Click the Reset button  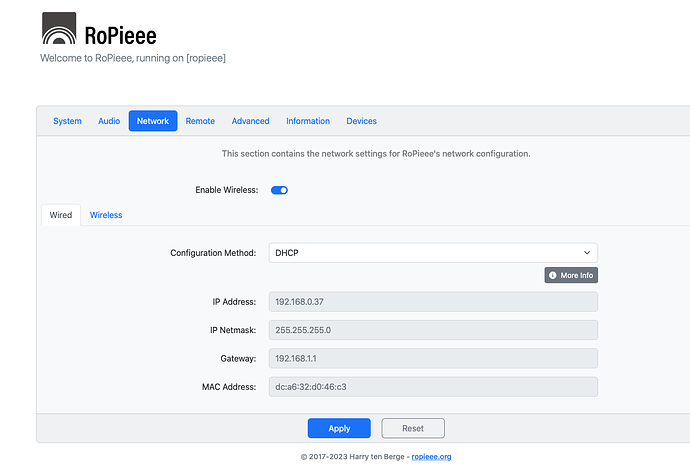(413, 428)
